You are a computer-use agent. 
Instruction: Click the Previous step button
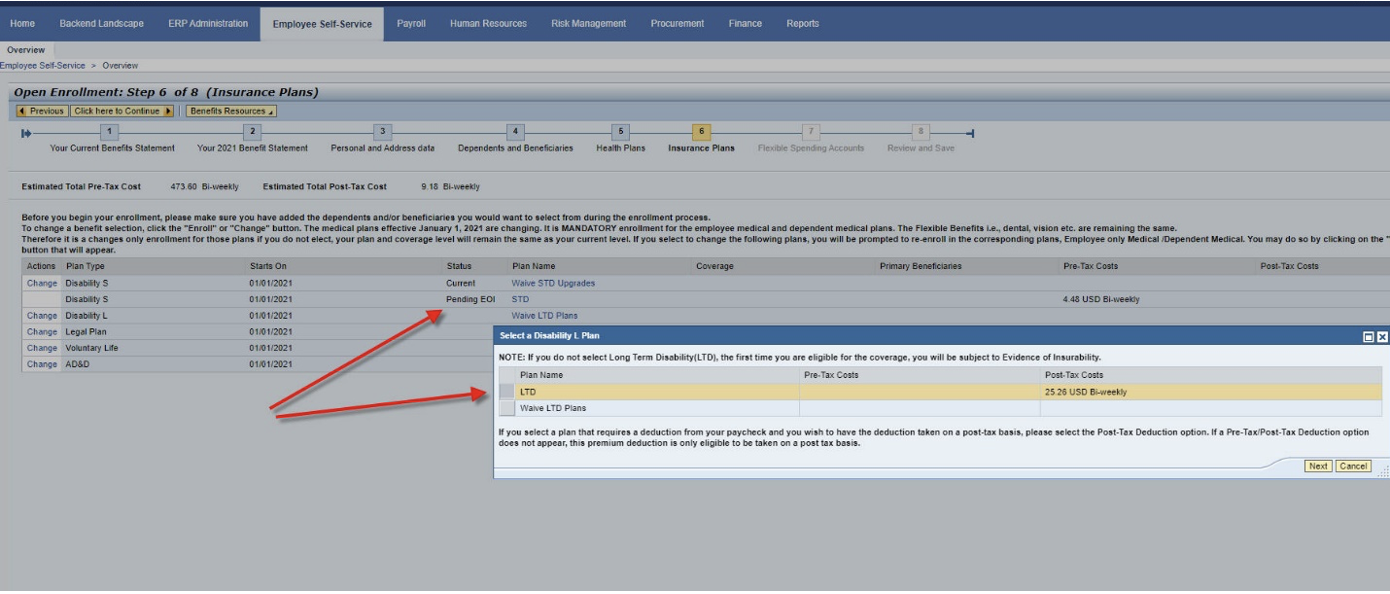pyautogui.click(x=41, y=111)
